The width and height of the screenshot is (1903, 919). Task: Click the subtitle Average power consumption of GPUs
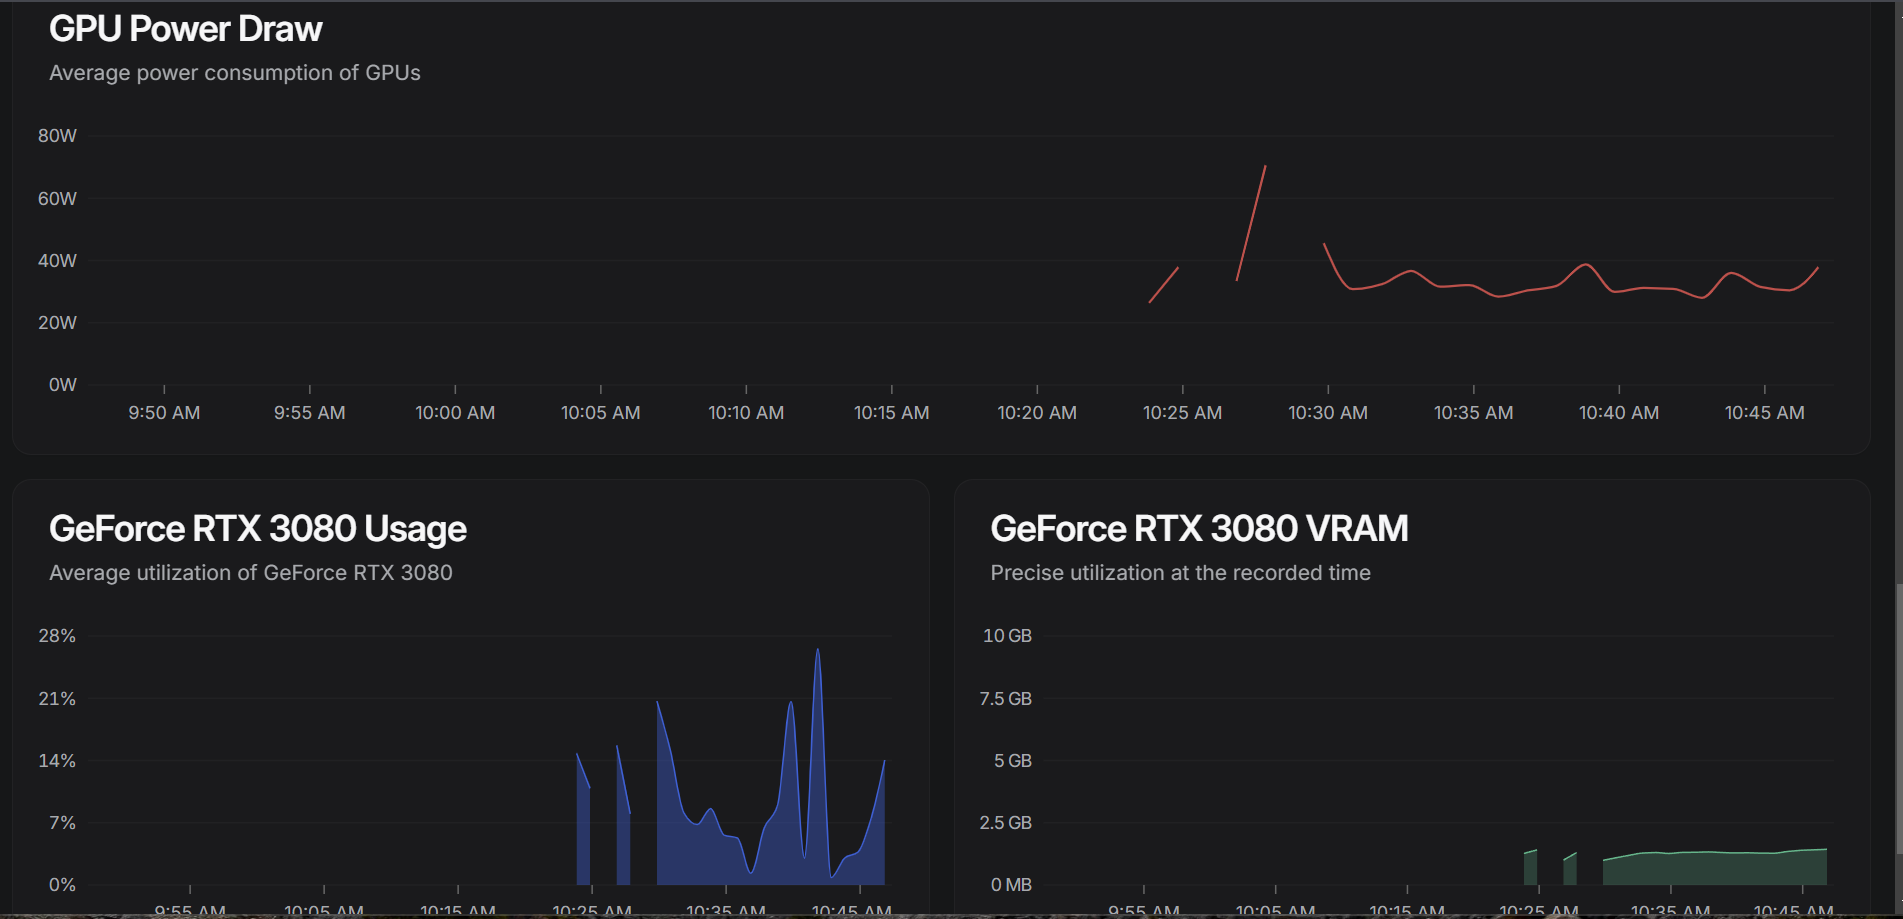(234, 72)
